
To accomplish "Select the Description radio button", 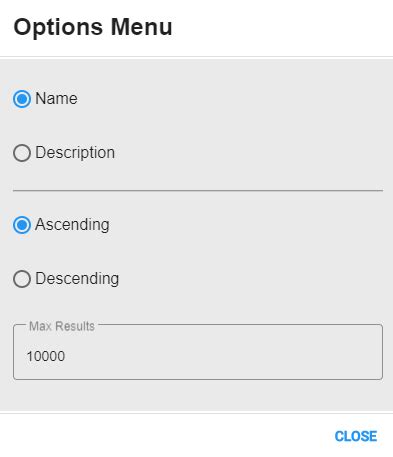I will tap(22, 153).
